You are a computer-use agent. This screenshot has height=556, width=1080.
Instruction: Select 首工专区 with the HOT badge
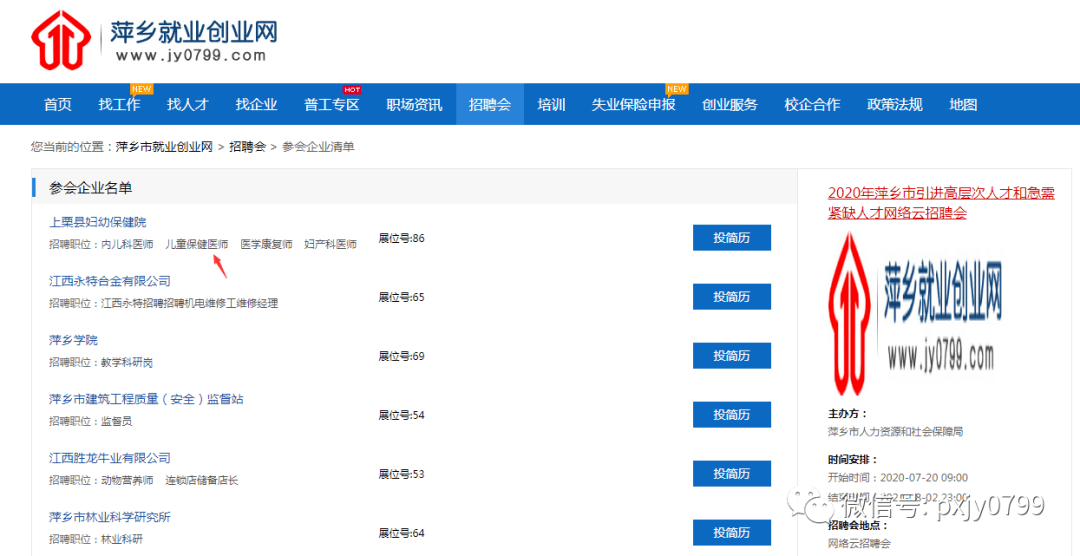(x=331, y=105)
